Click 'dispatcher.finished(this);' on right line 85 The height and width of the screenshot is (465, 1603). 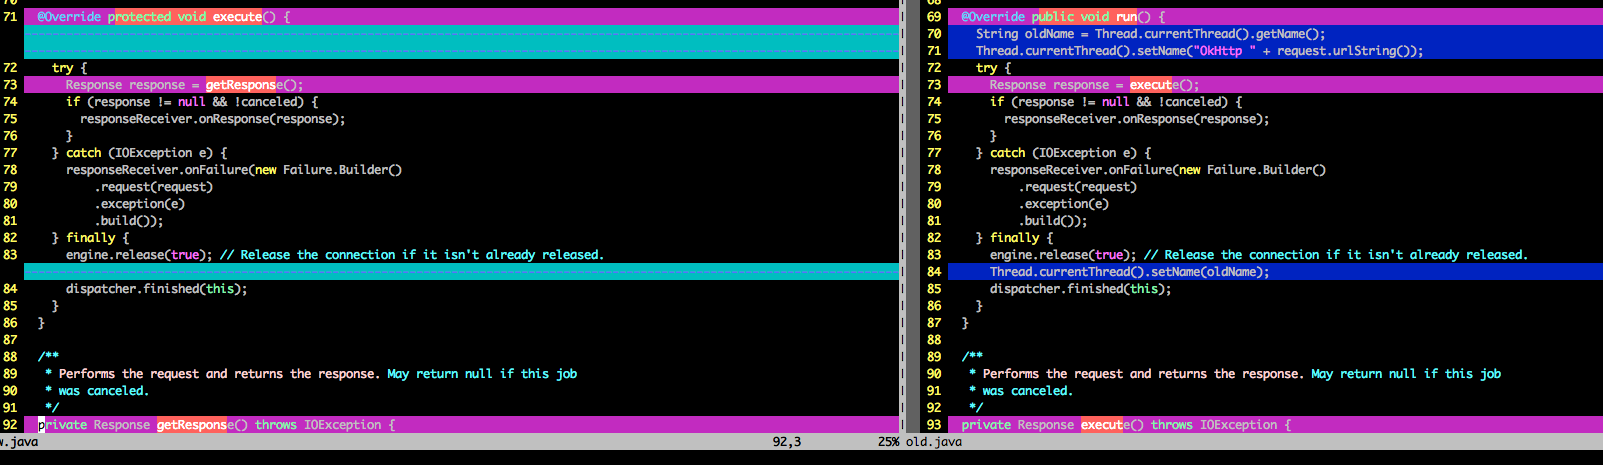coord(1081,289)
